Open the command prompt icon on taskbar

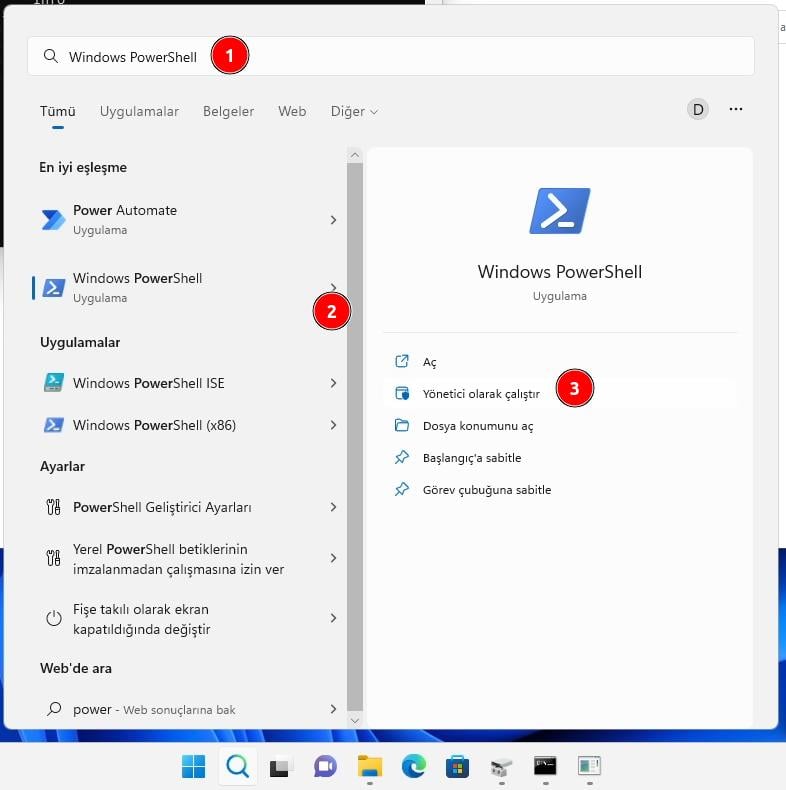(x=545, y=766)
